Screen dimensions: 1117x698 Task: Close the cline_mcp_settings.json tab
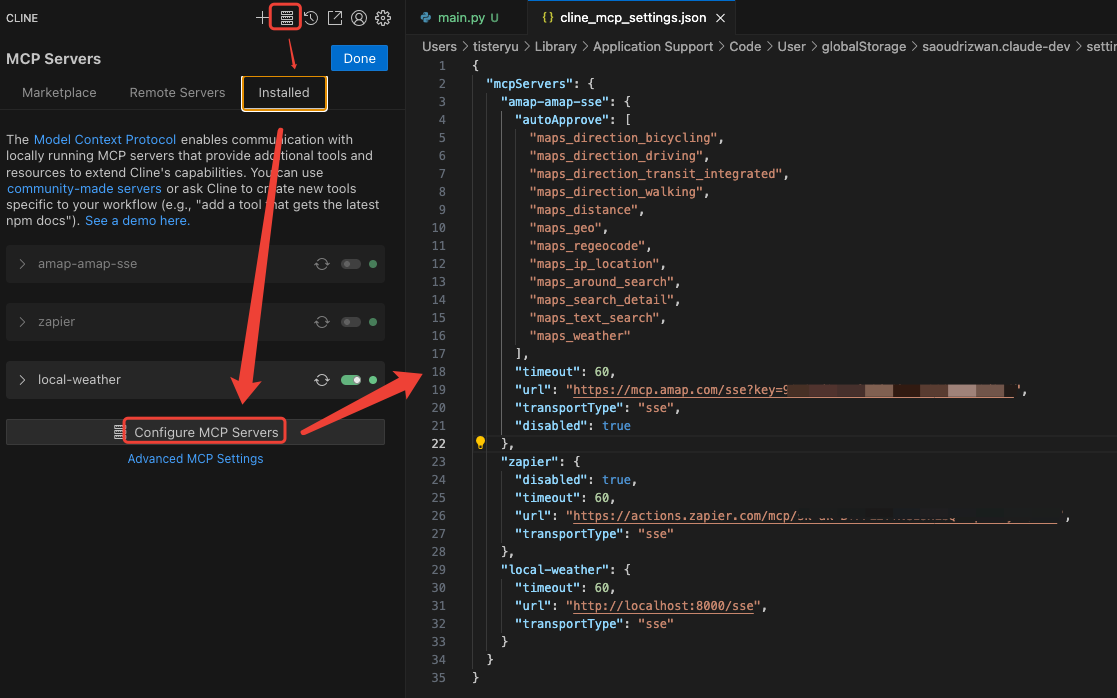720,18
